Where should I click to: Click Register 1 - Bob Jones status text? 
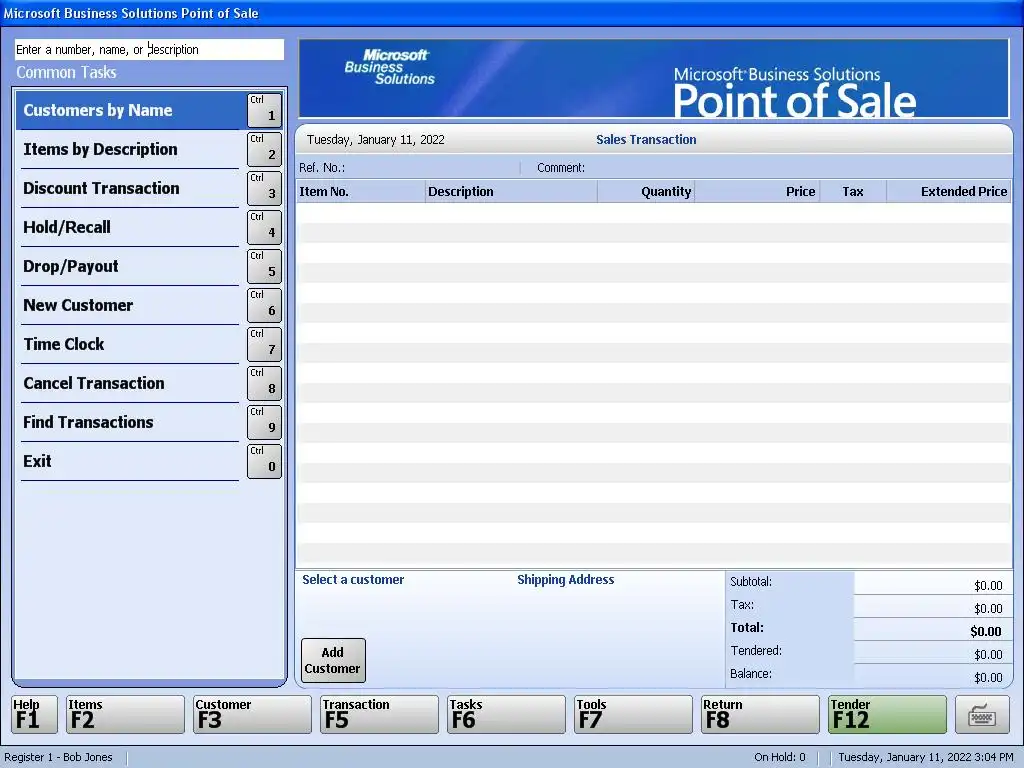pos(58,757)
